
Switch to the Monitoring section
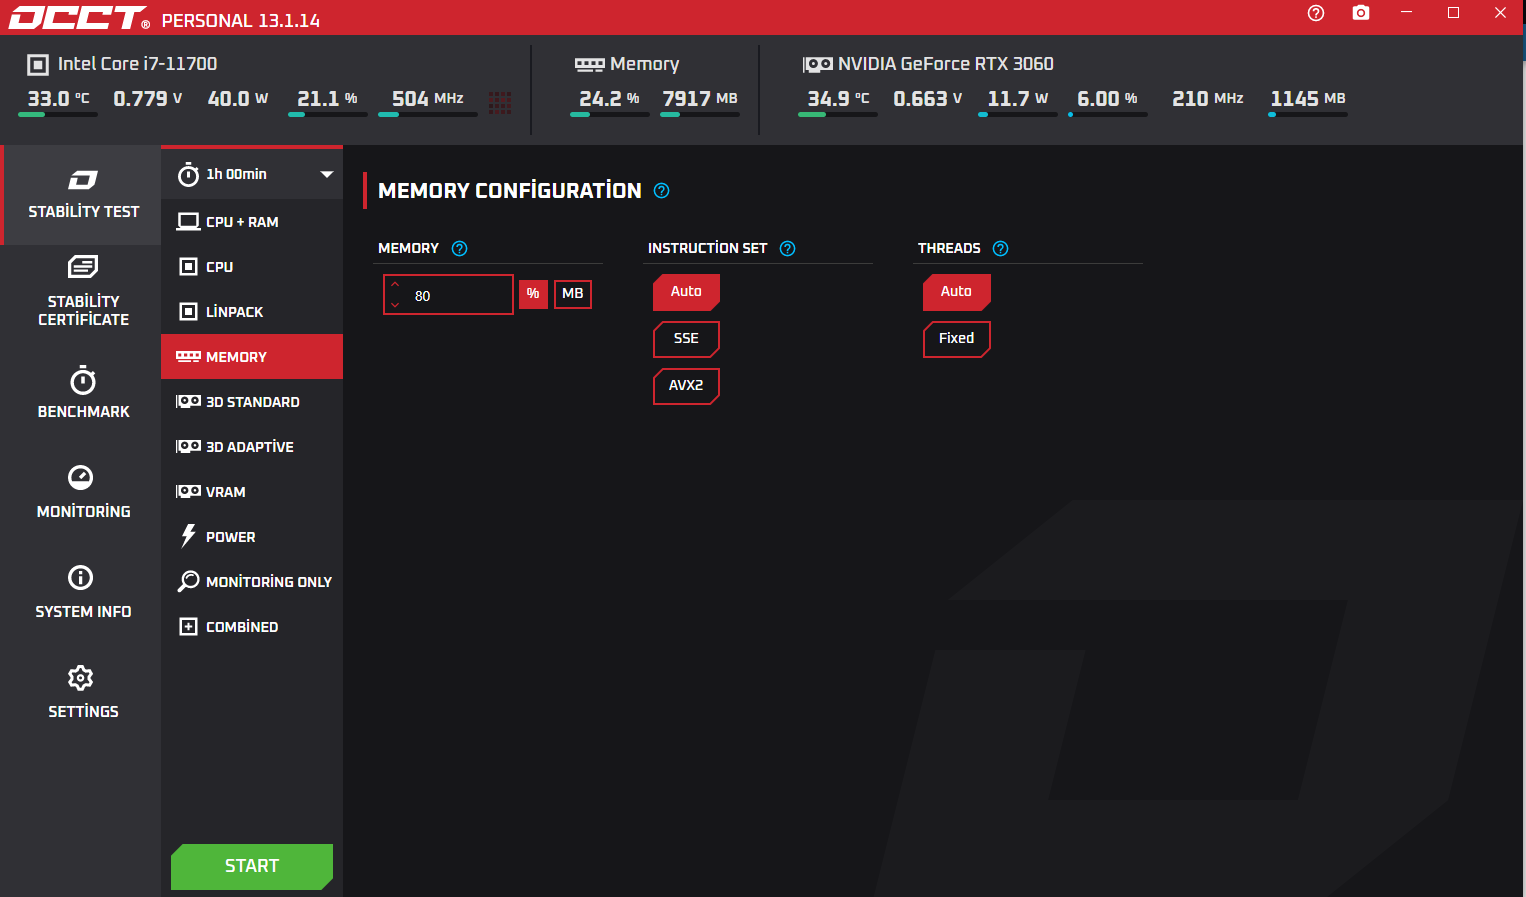[x=83, y=492]
